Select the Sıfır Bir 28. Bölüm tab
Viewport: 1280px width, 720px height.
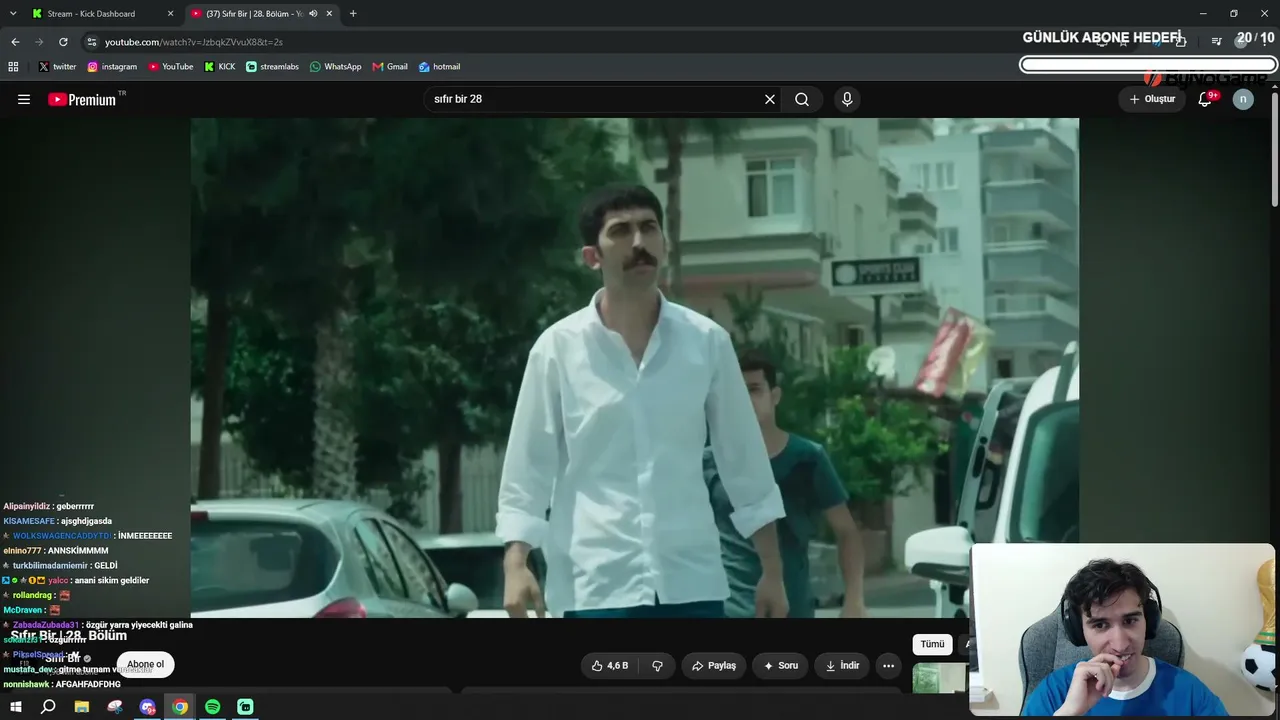point(262,14)
